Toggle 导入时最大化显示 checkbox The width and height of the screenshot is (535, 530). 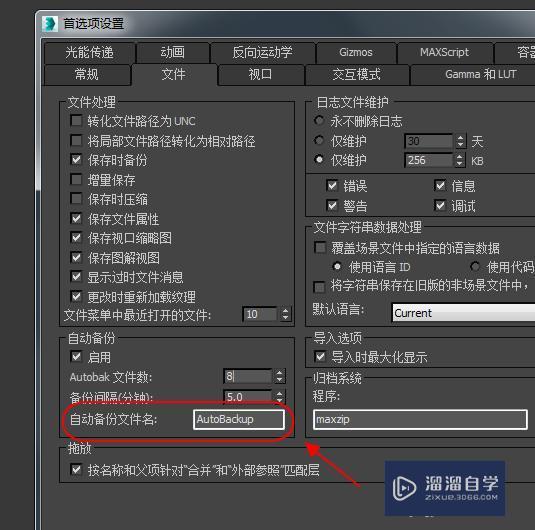tap(320, 357)
